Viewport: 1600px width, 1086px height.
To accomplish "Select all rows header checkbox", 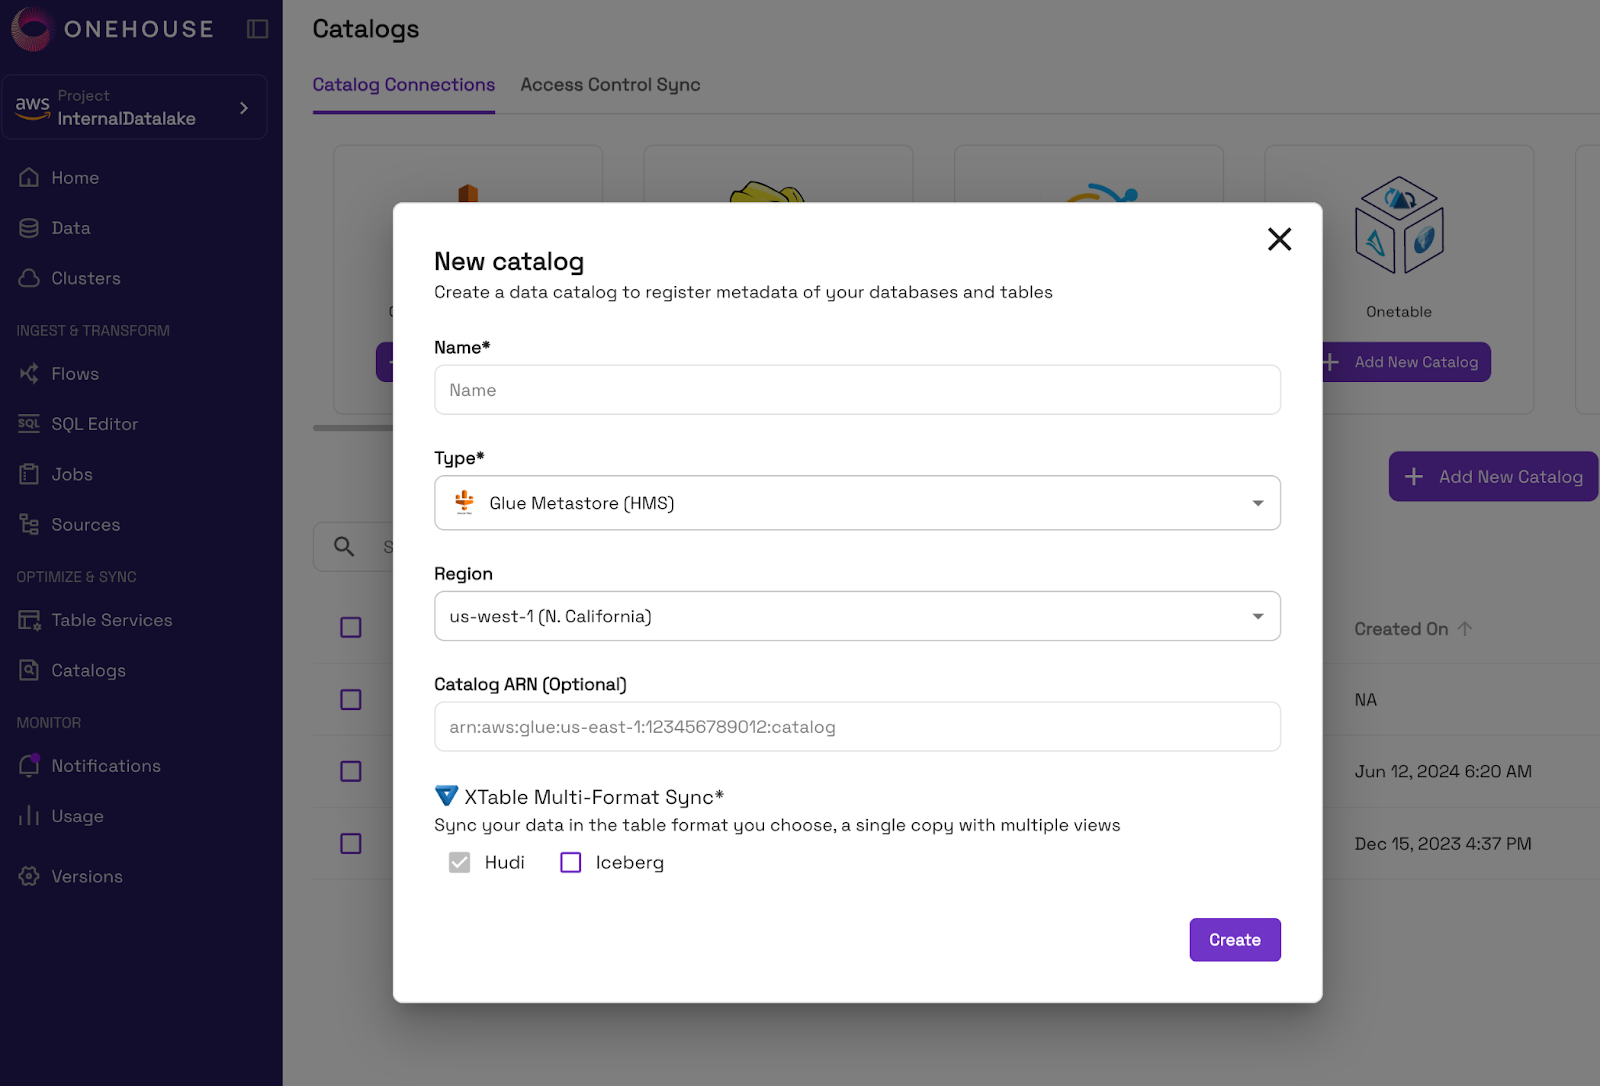I will click(x=351, y=627).
